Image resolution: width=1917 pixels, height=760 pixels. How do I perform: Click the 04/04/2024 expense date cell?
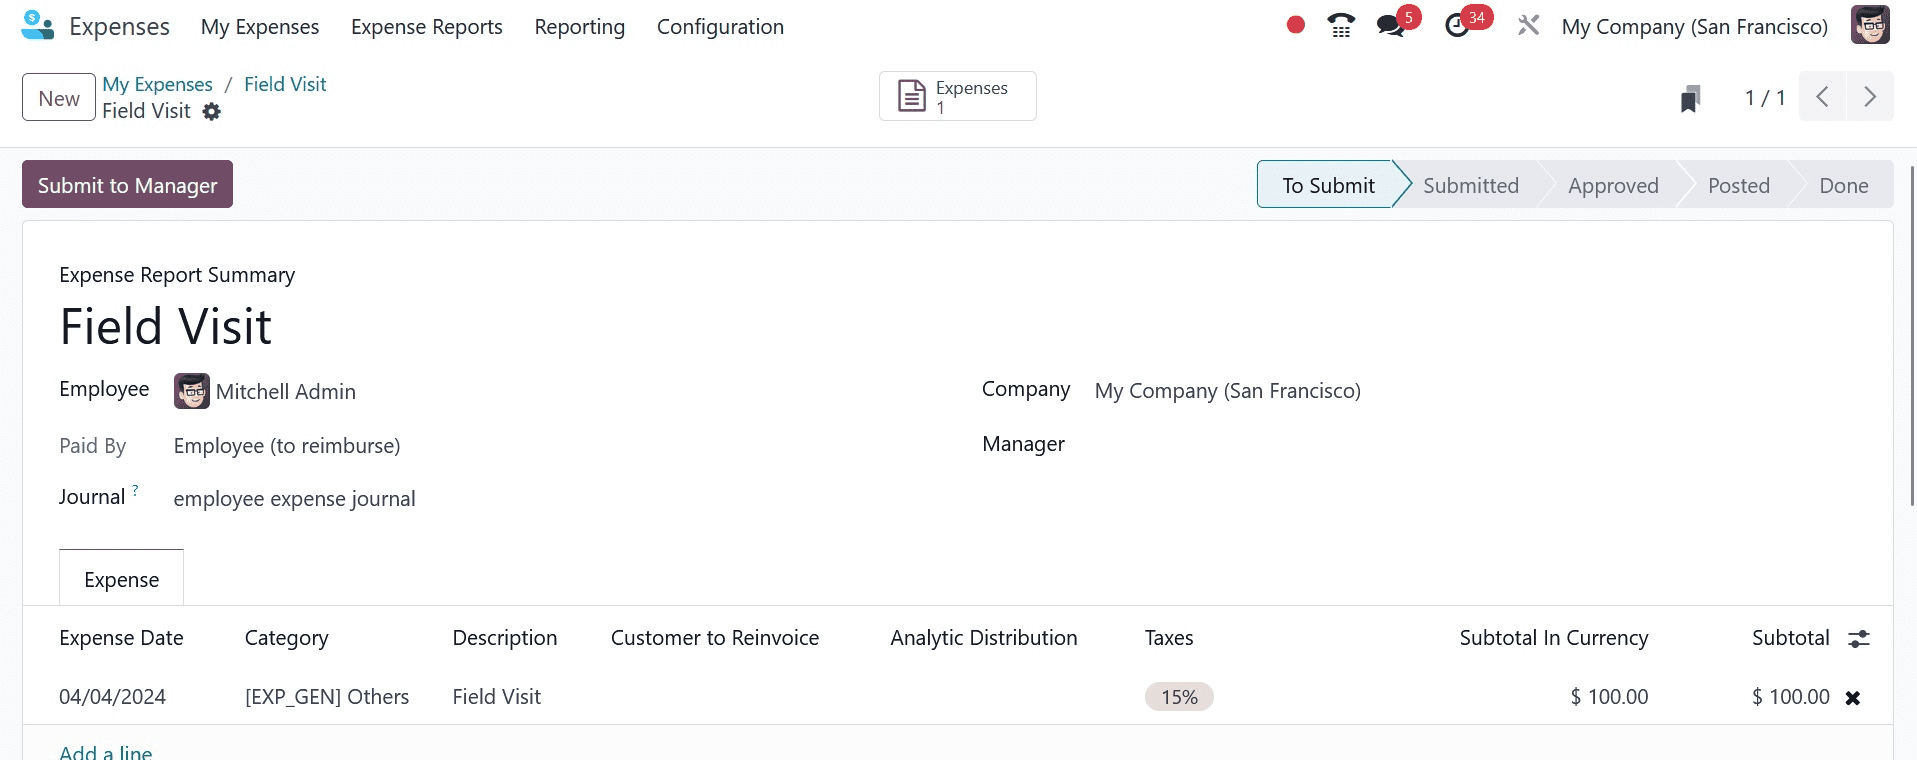[x=112, y=697]
